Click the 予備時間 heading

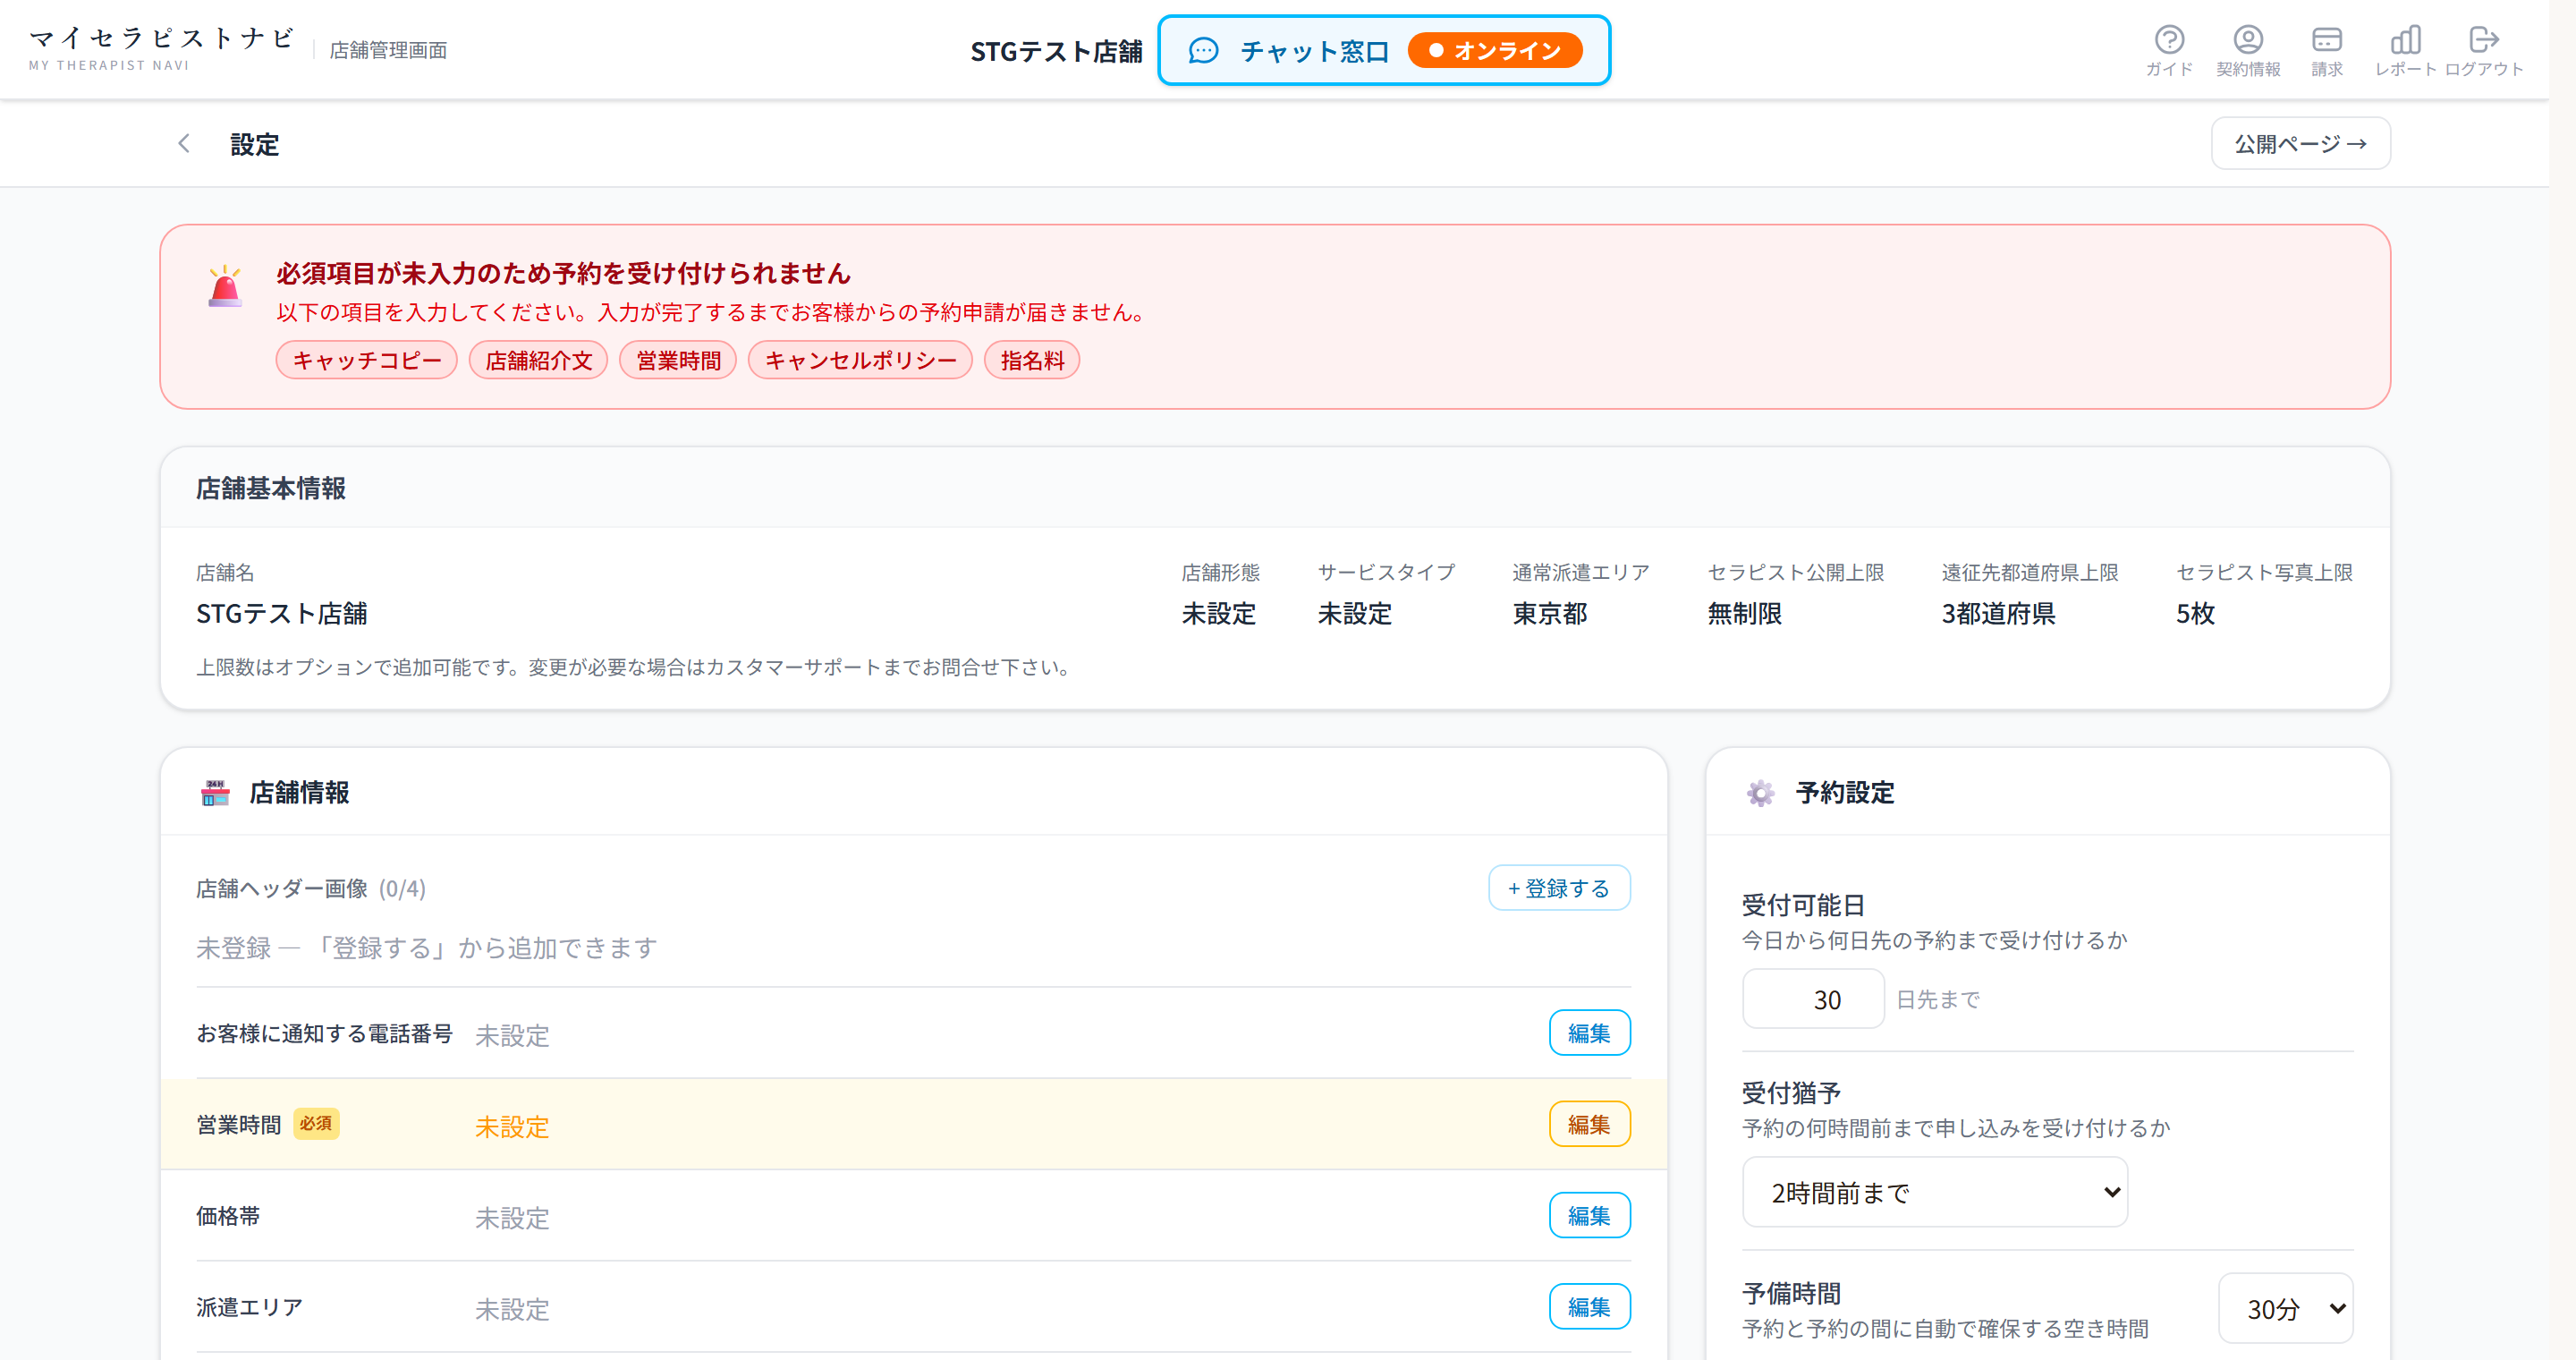point(1791,1293)
